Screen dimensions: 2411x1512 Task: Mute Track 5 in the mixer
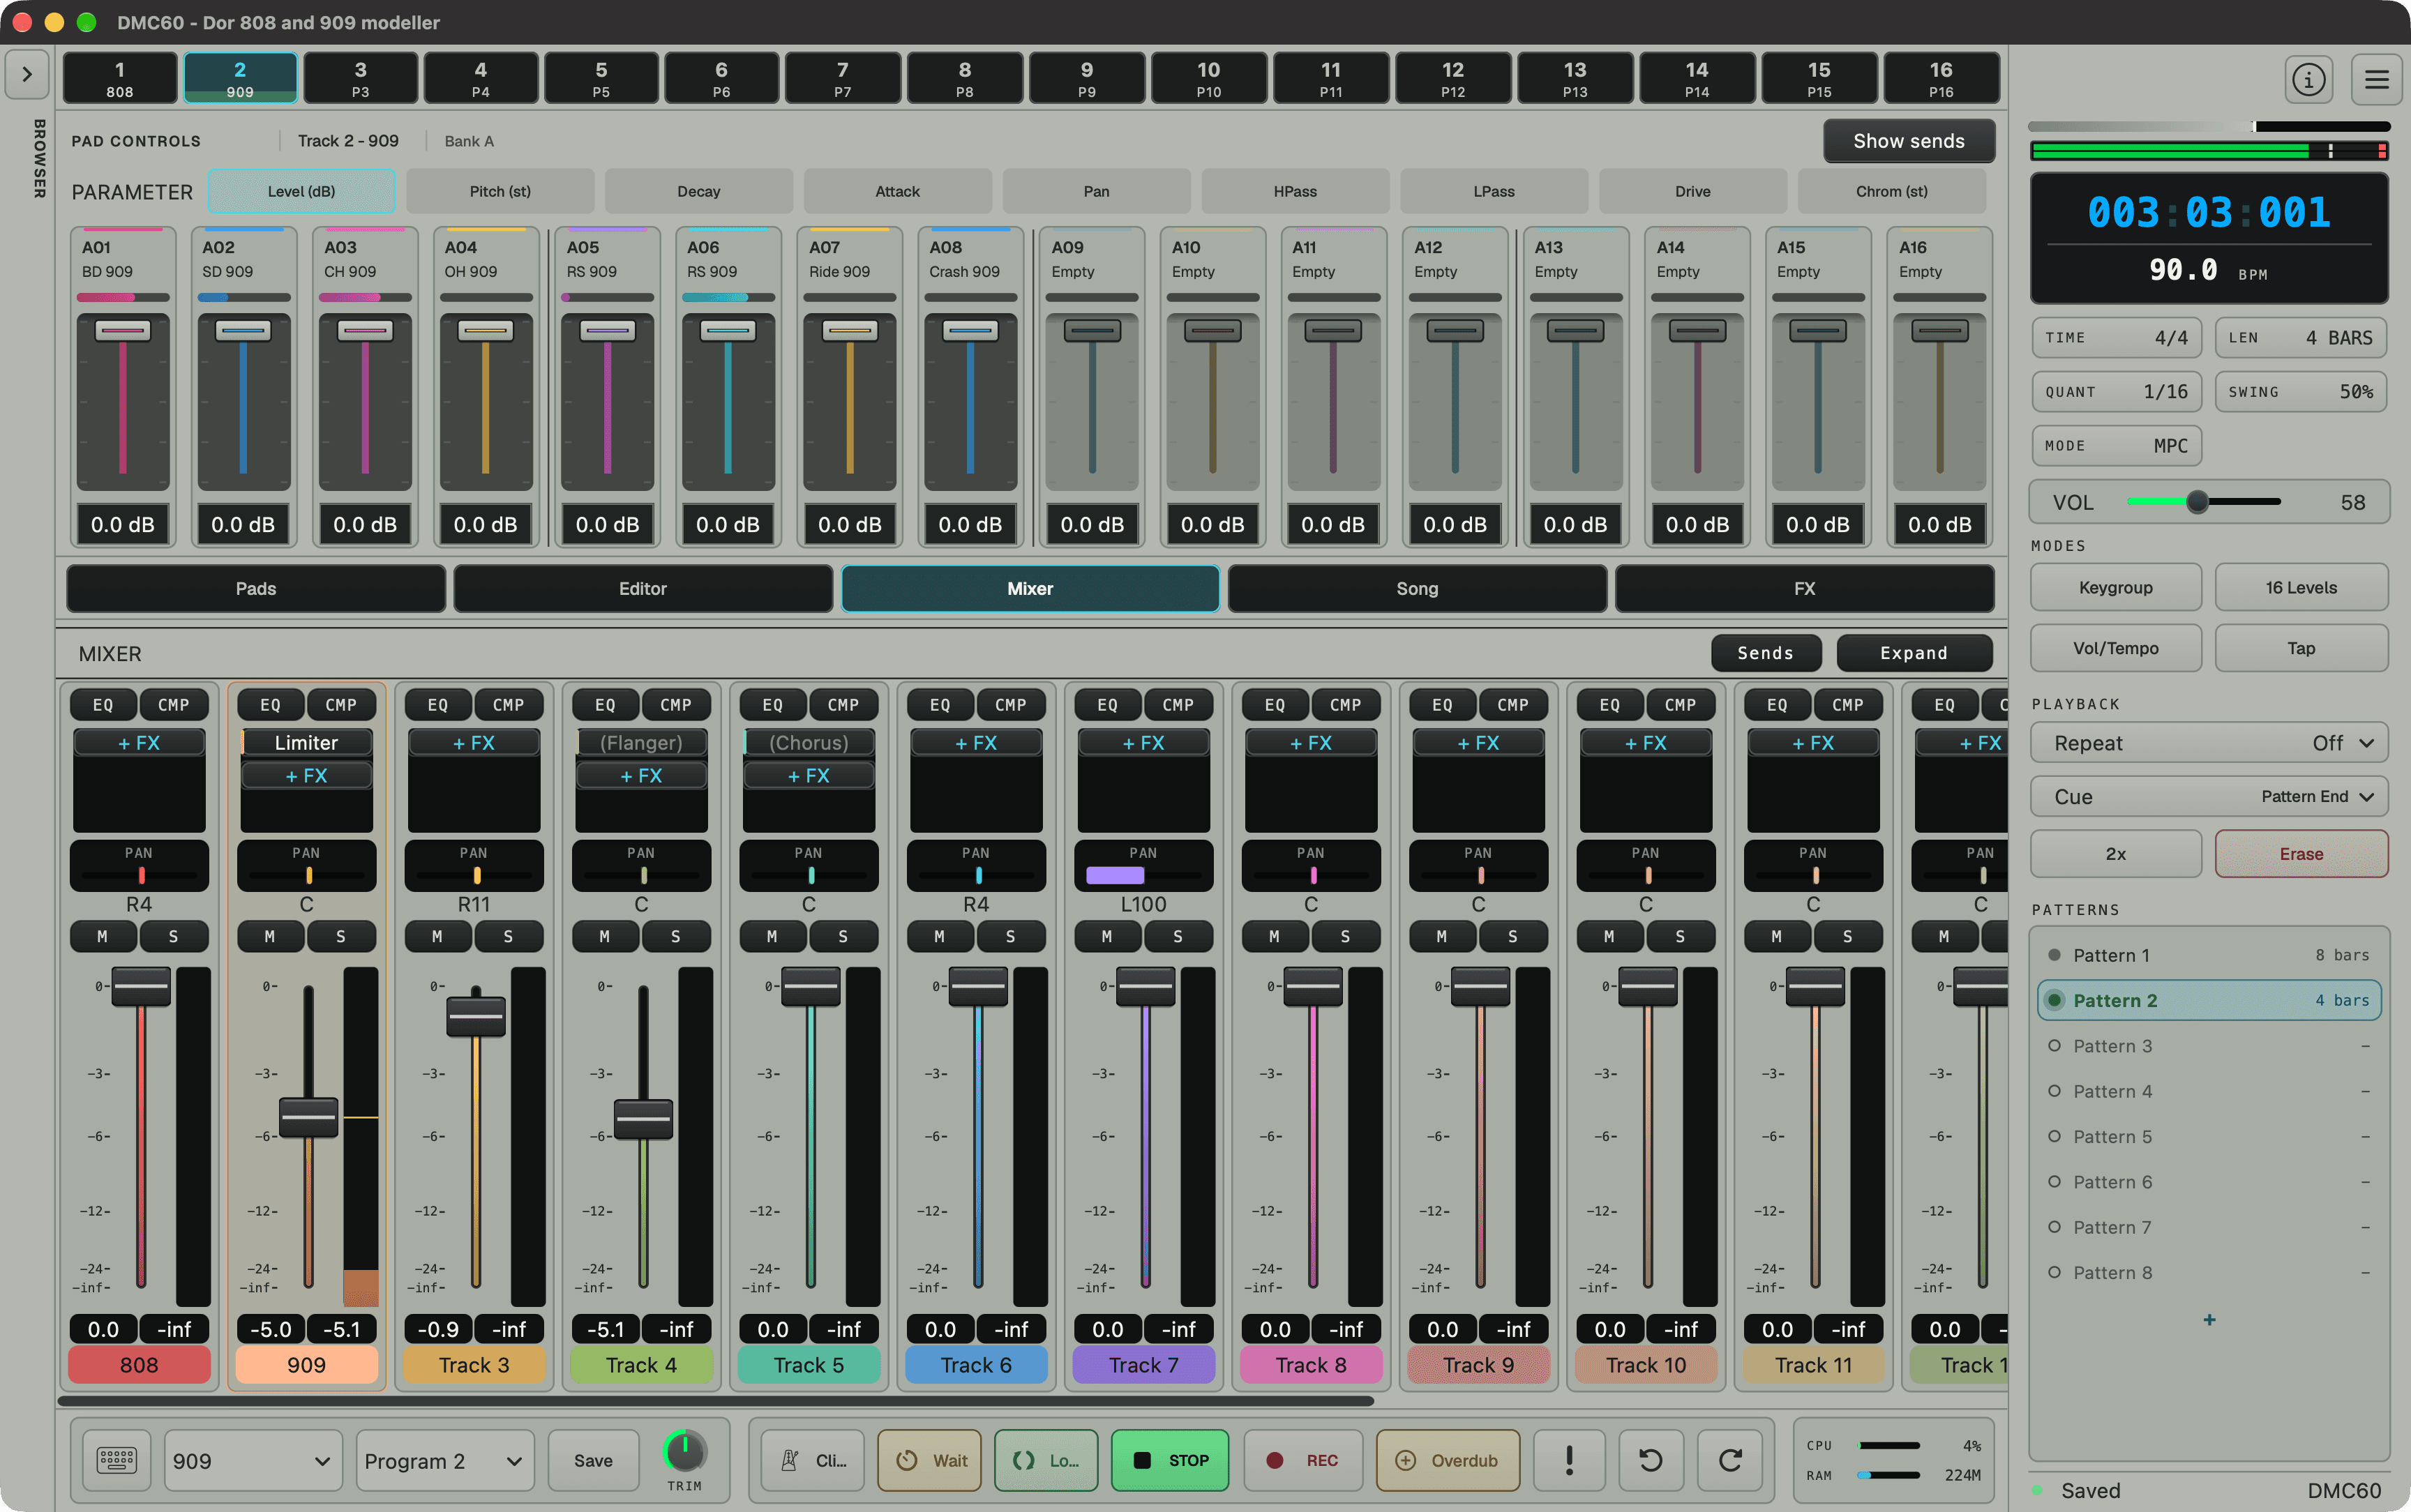(x=772, y=936)
